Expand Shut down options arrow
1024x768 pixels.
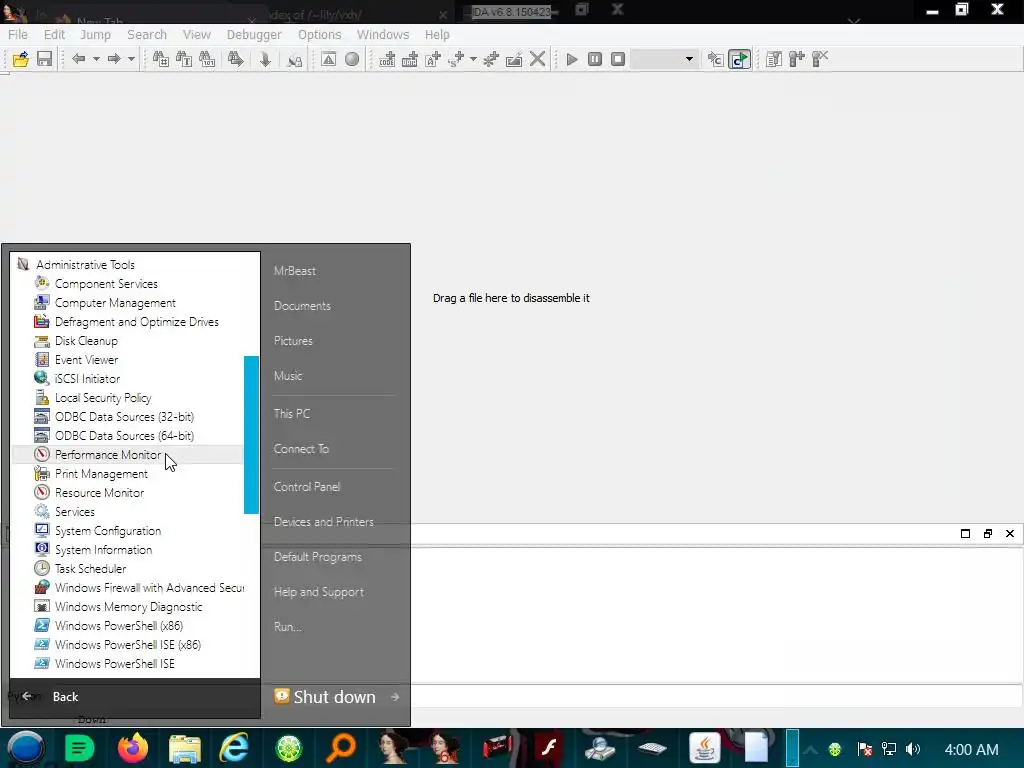(394, 697)
